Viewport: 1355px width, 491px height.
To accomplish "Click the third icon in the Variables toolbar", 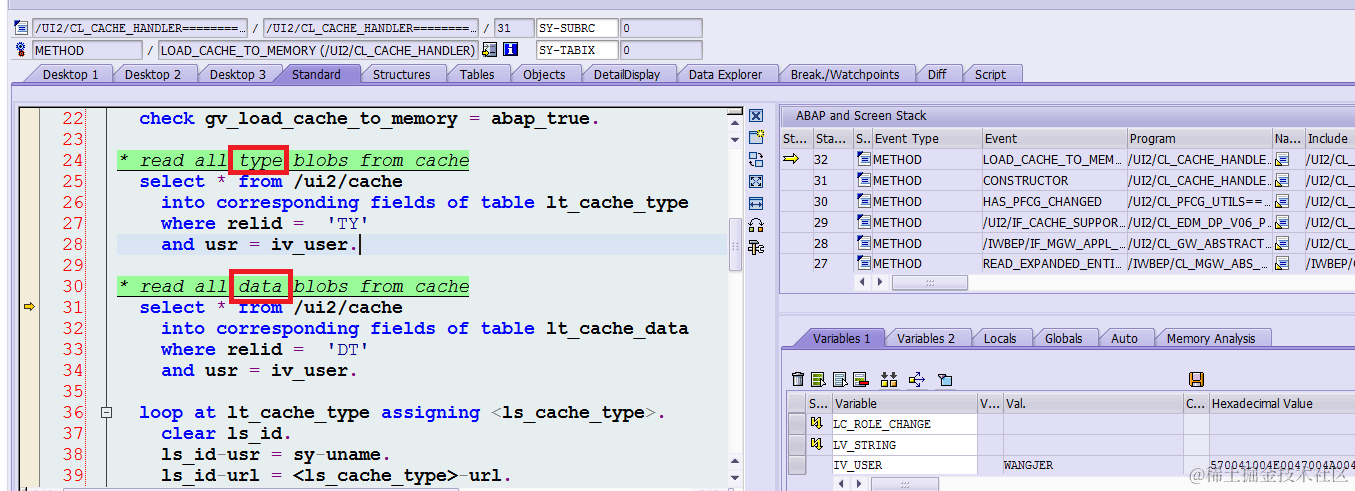I will 840,379.
